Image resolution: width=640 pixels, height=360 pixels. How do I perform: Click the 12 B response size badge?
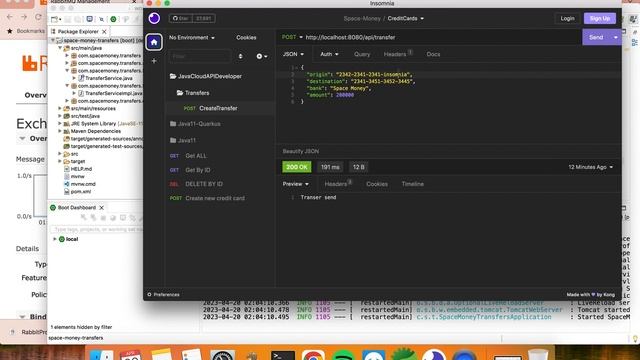click(x=358, y=167)
